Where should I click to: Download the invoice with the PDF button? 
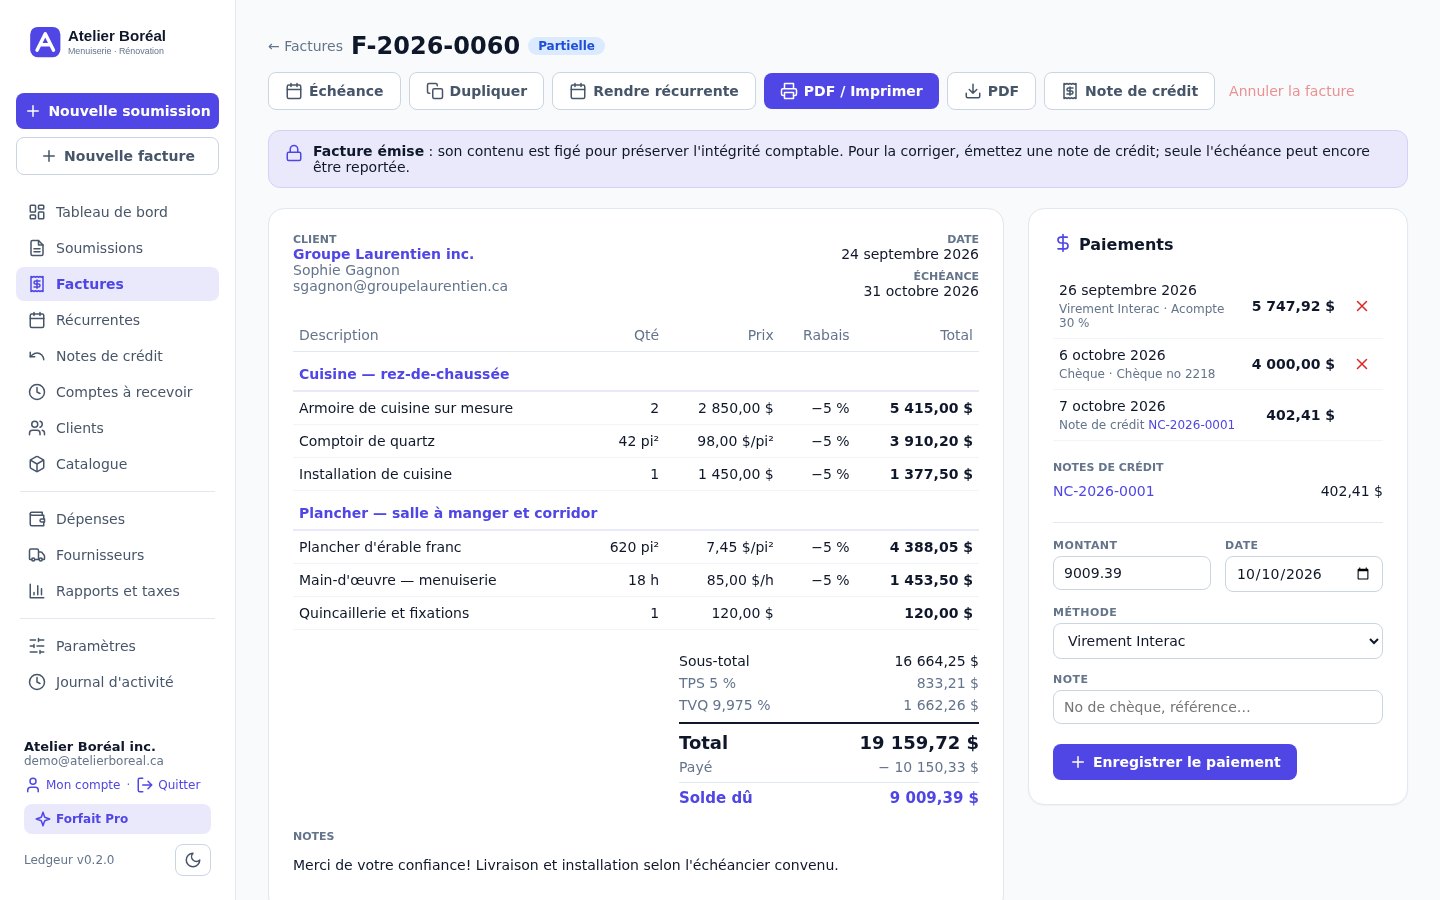(991, 91)
